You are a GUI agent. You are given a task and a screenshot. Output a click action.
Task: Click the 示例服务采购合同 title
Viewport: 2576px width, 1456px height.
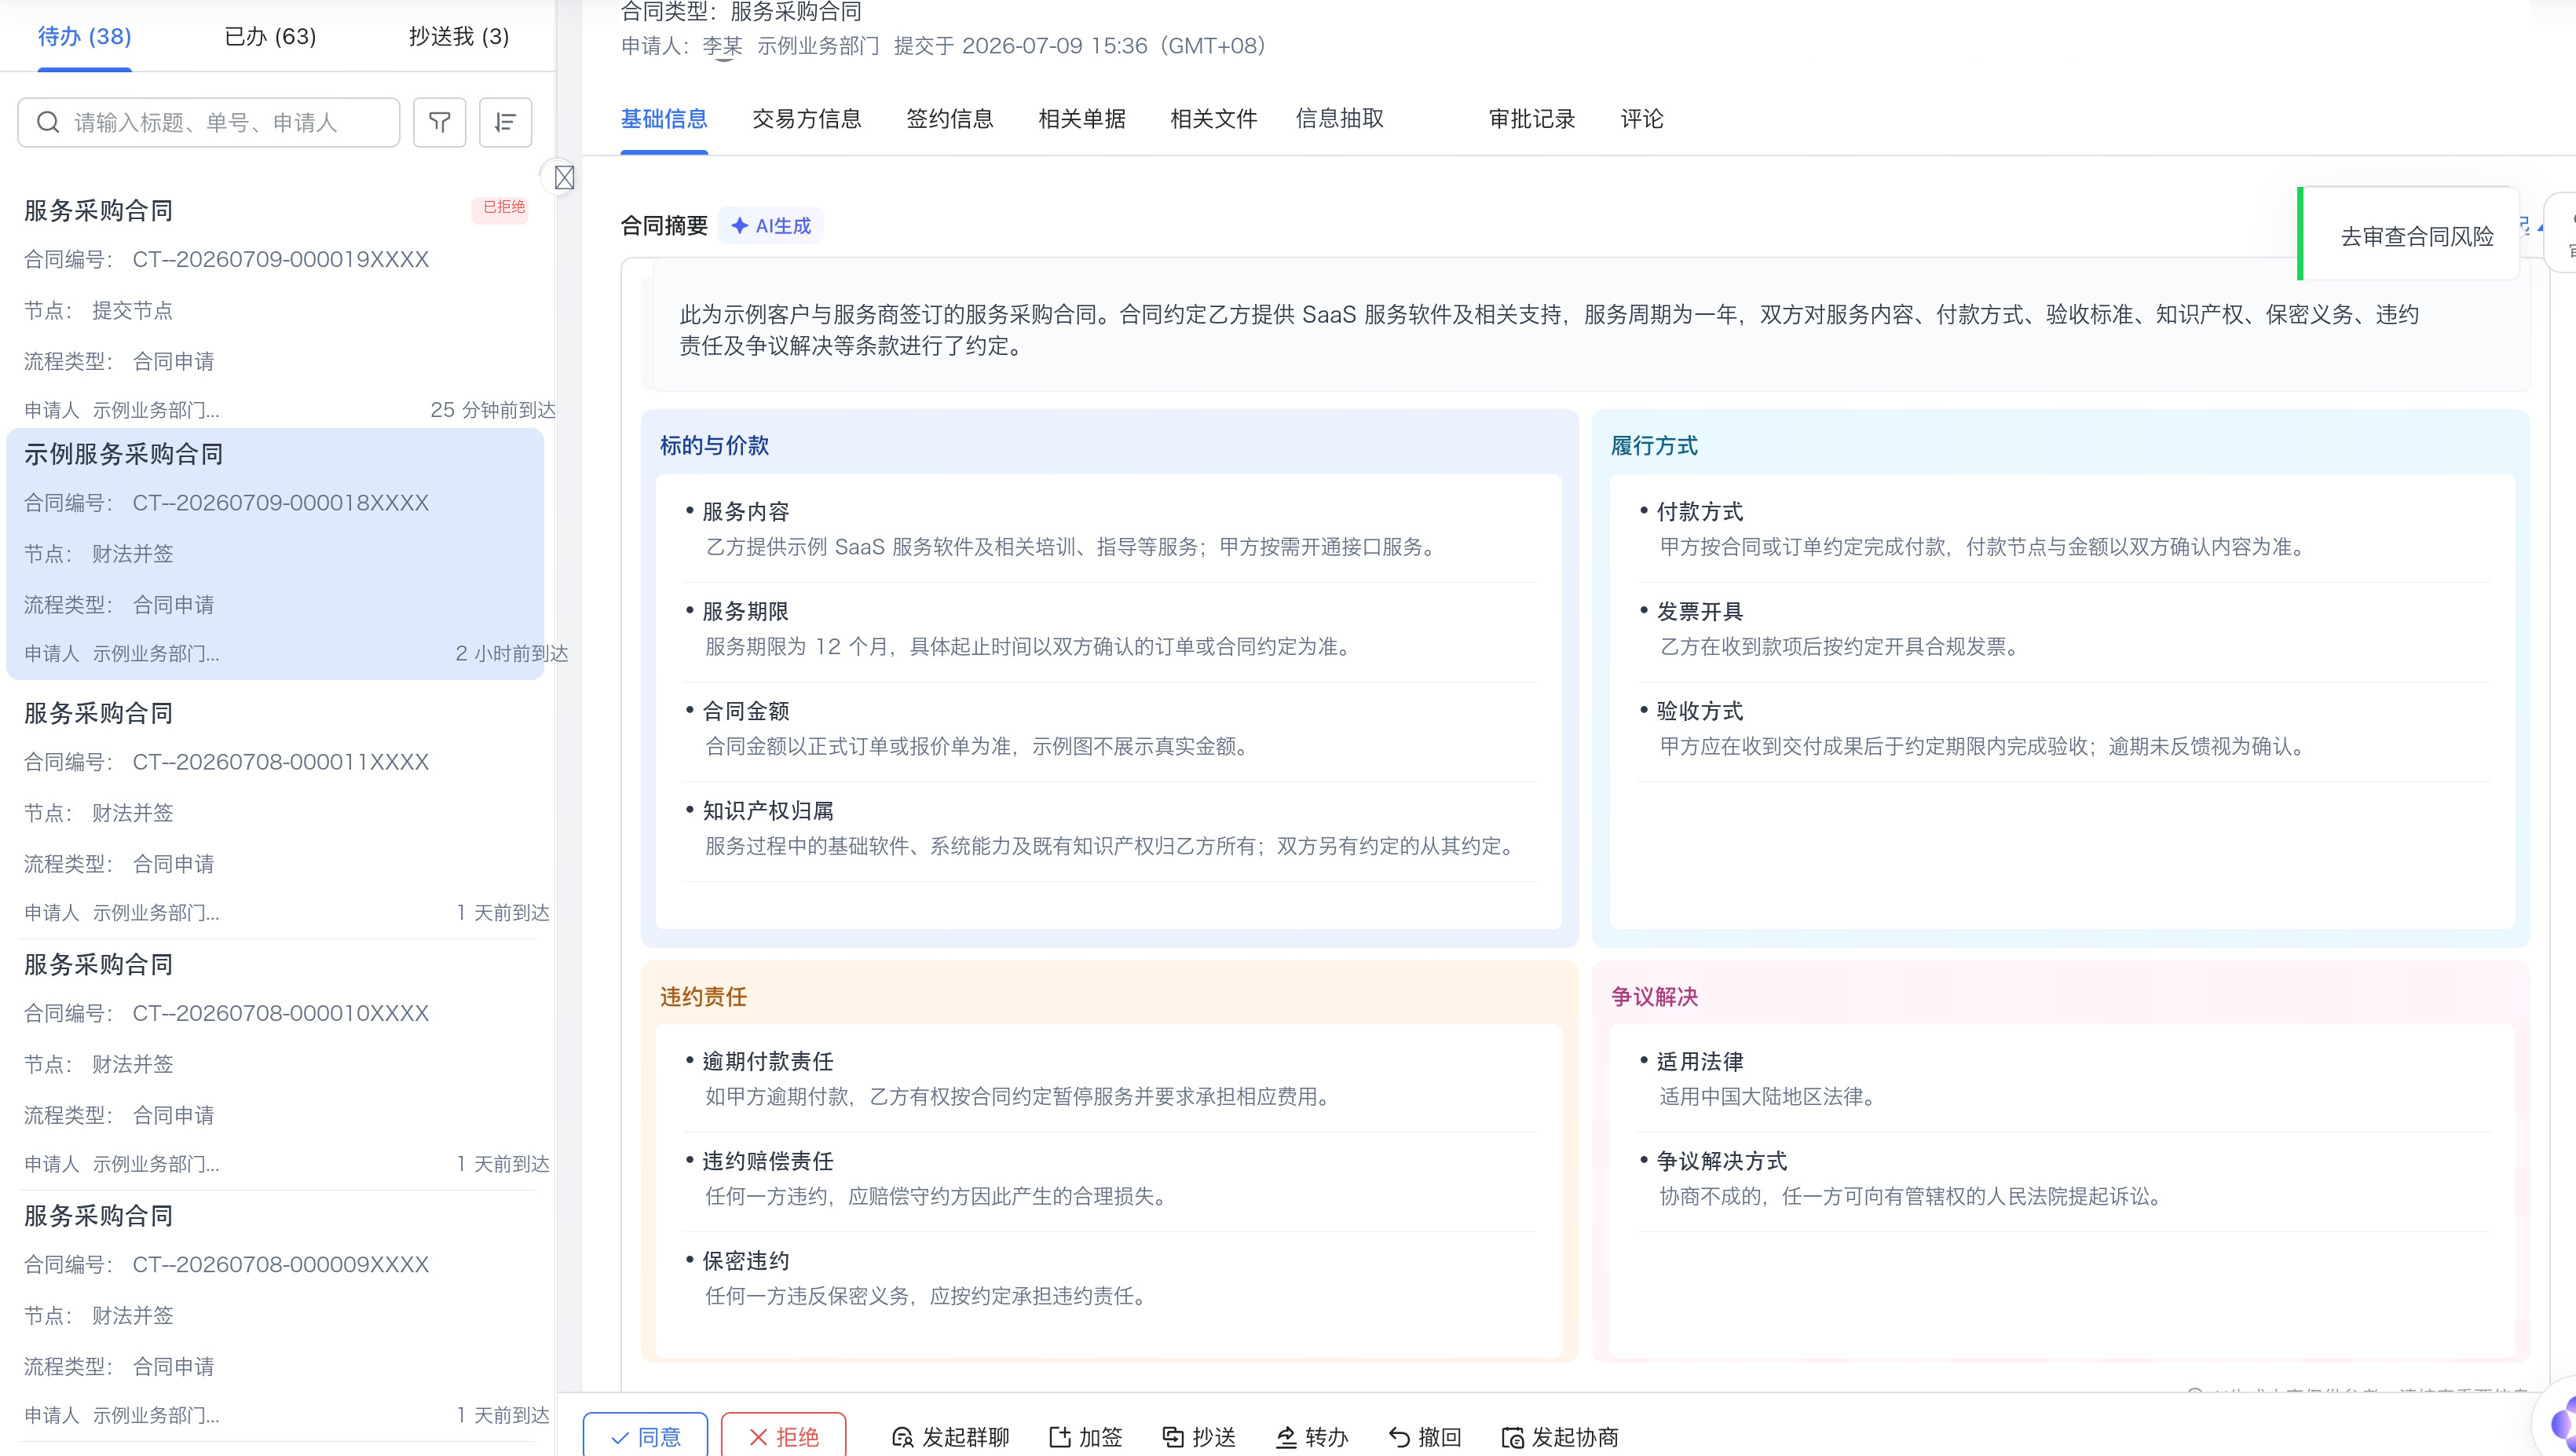(x=124, y=454)
